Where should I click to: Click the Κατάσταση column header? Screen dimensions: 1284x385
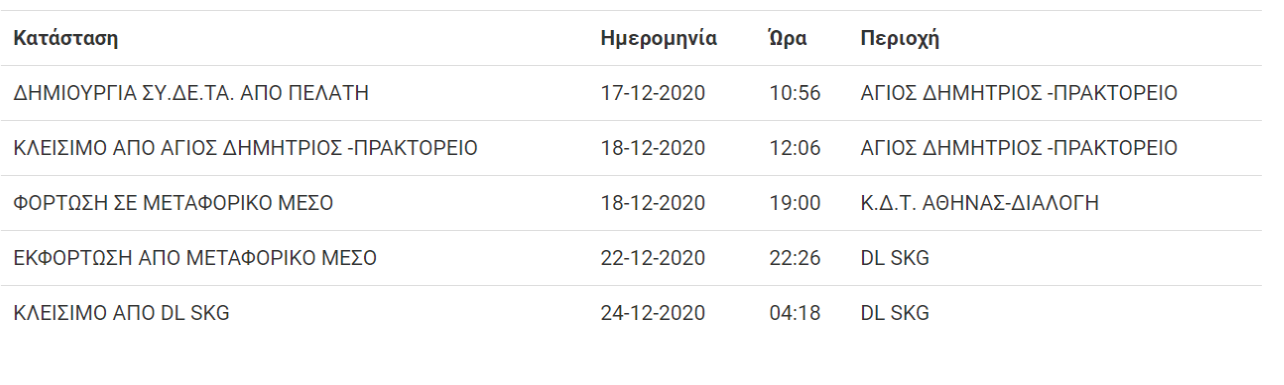tap(66, 39)
